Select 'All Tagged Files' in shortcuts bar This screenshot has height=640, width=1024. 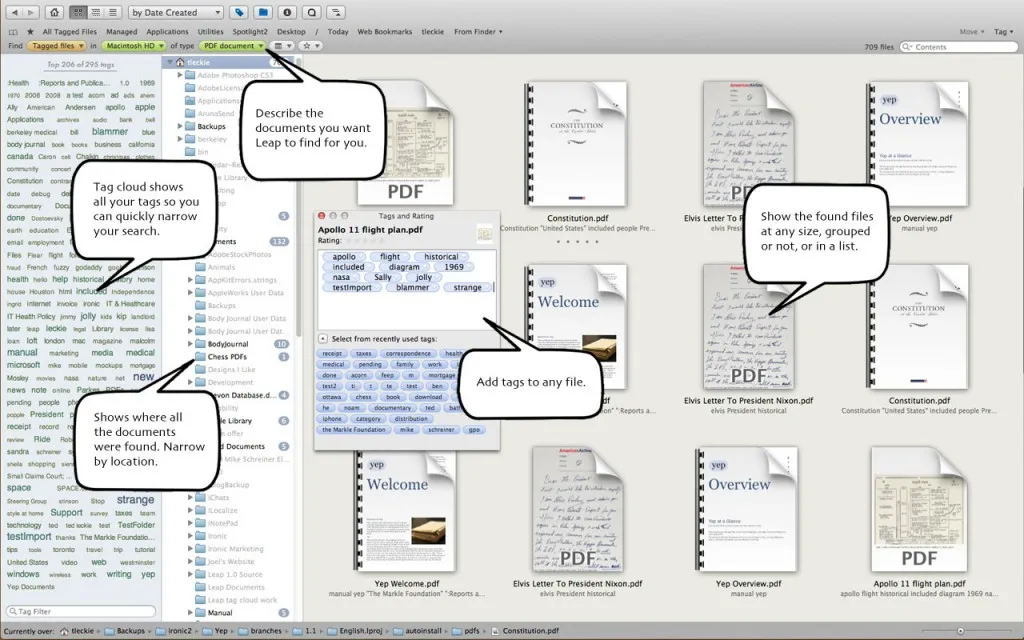[69, 31]
